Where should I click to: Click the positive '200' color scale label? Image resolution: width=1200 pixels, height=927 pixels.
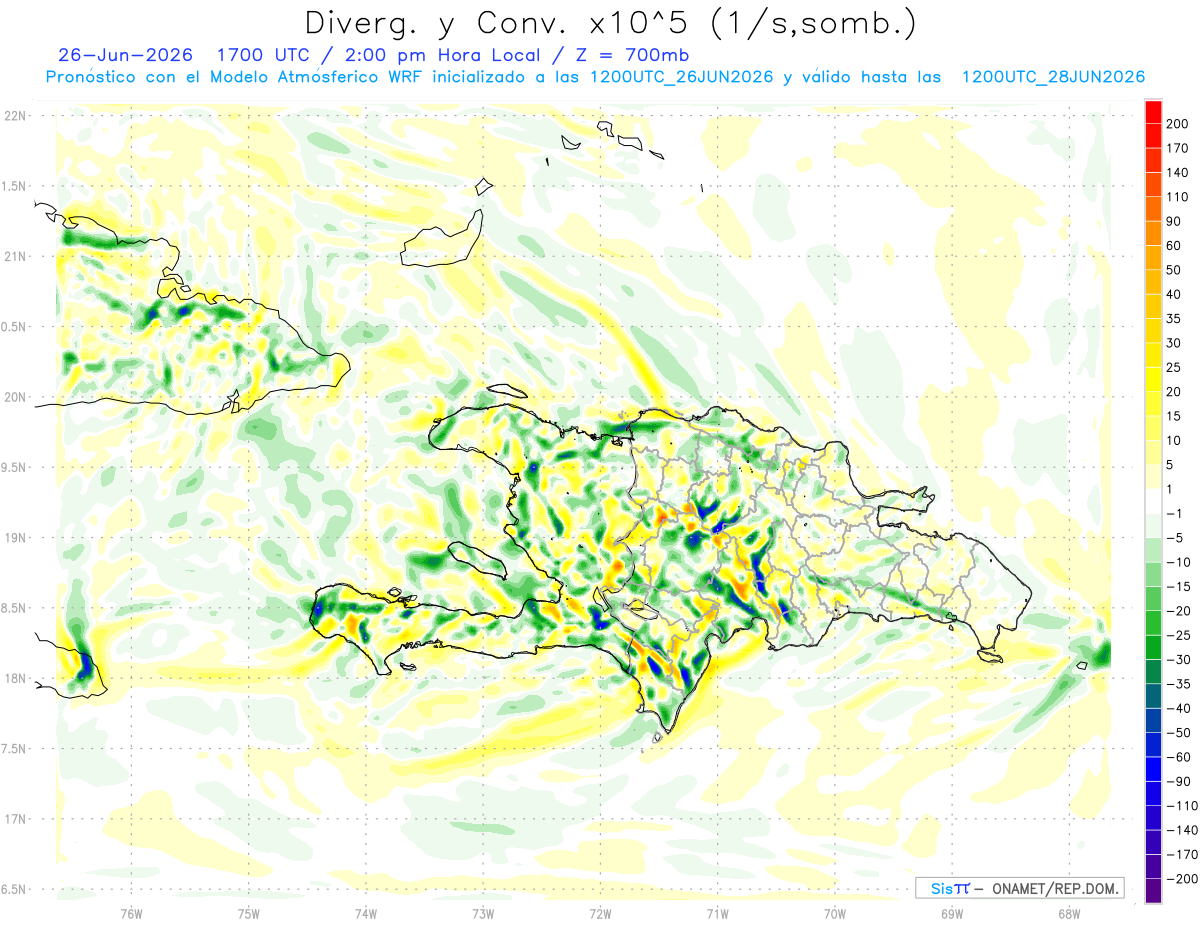click(1178, 124)
